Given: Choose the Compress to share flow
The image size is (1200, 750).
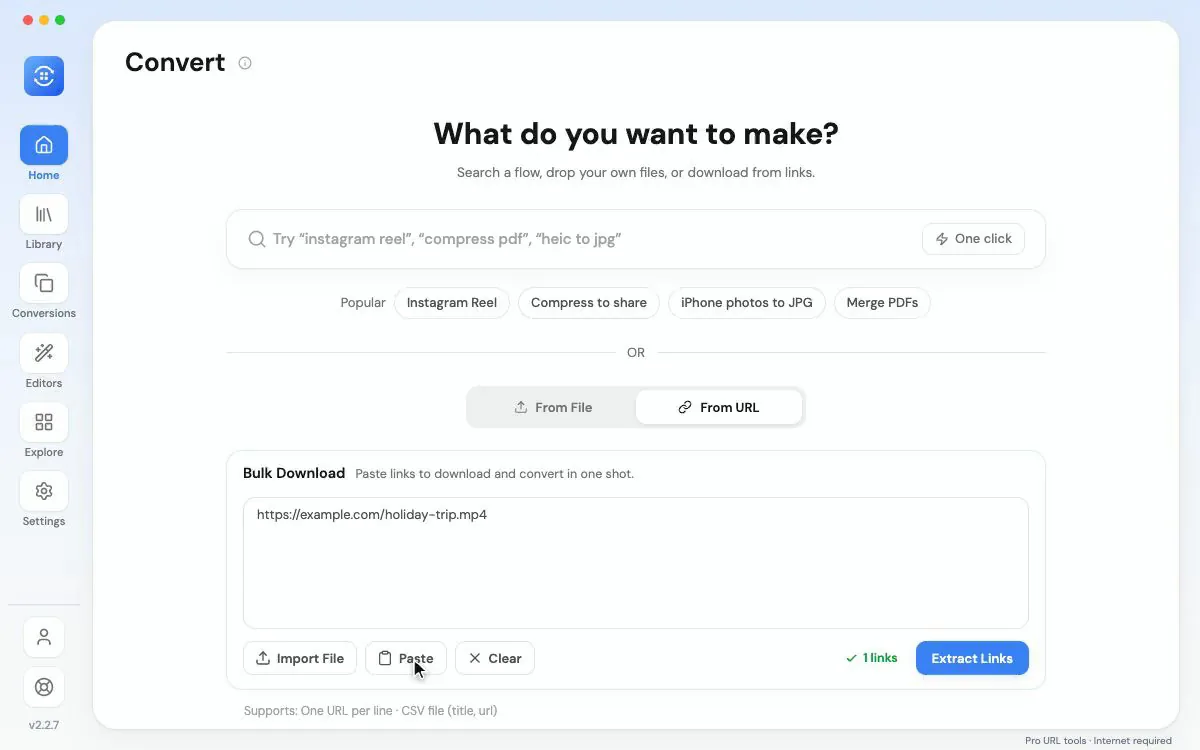Looking at the screenshot, I should tap(589, 303).
